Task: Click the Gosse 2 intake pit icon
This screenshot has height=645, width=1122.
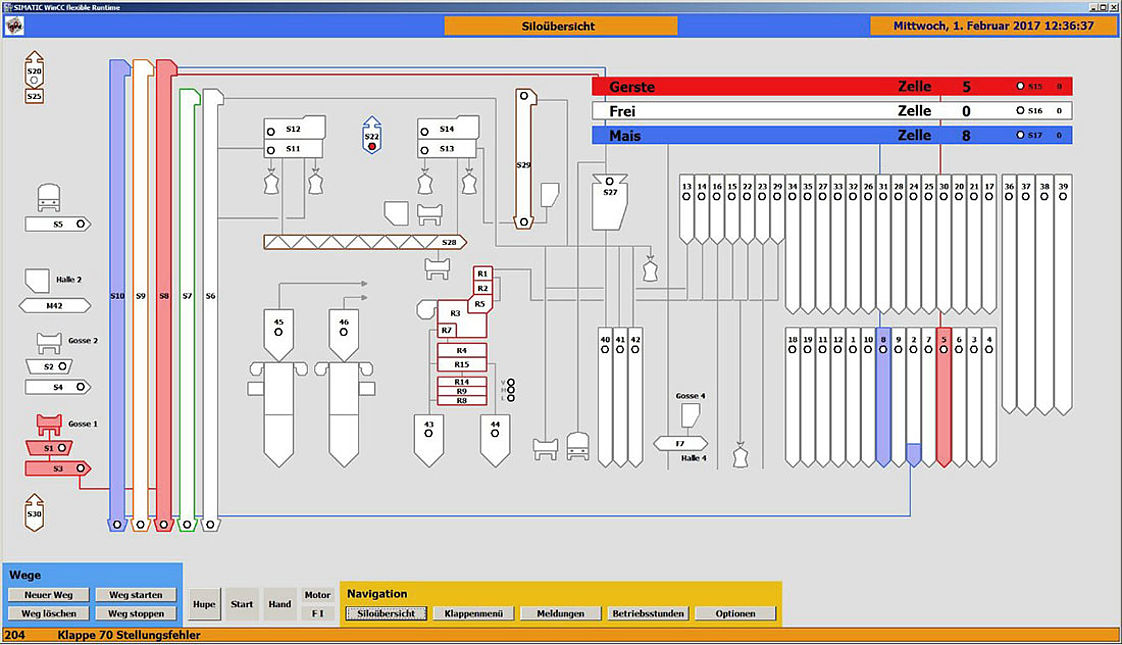Action: tap(49, 343)
